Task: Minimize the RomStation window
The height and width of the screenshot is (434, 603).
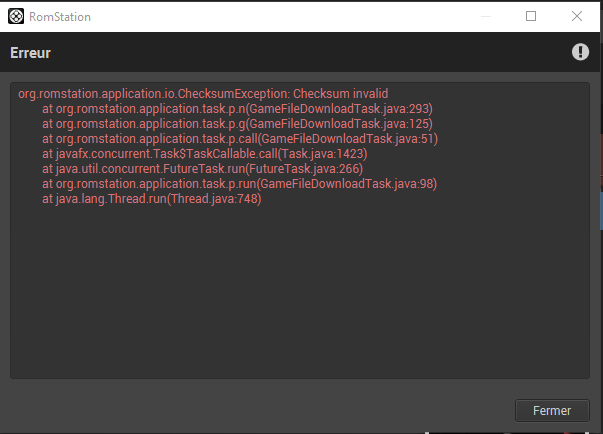Action: [x=484, y=16]
